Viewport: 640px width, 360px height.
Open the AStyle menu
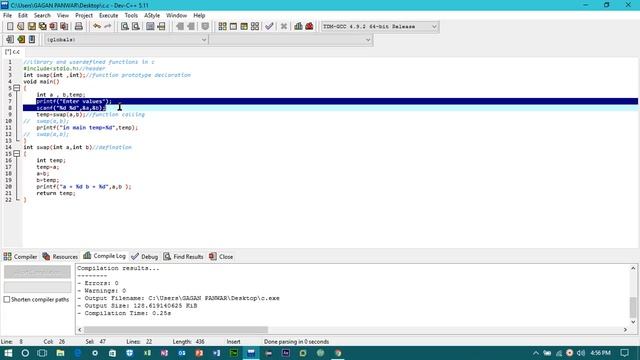pos(152,16)
